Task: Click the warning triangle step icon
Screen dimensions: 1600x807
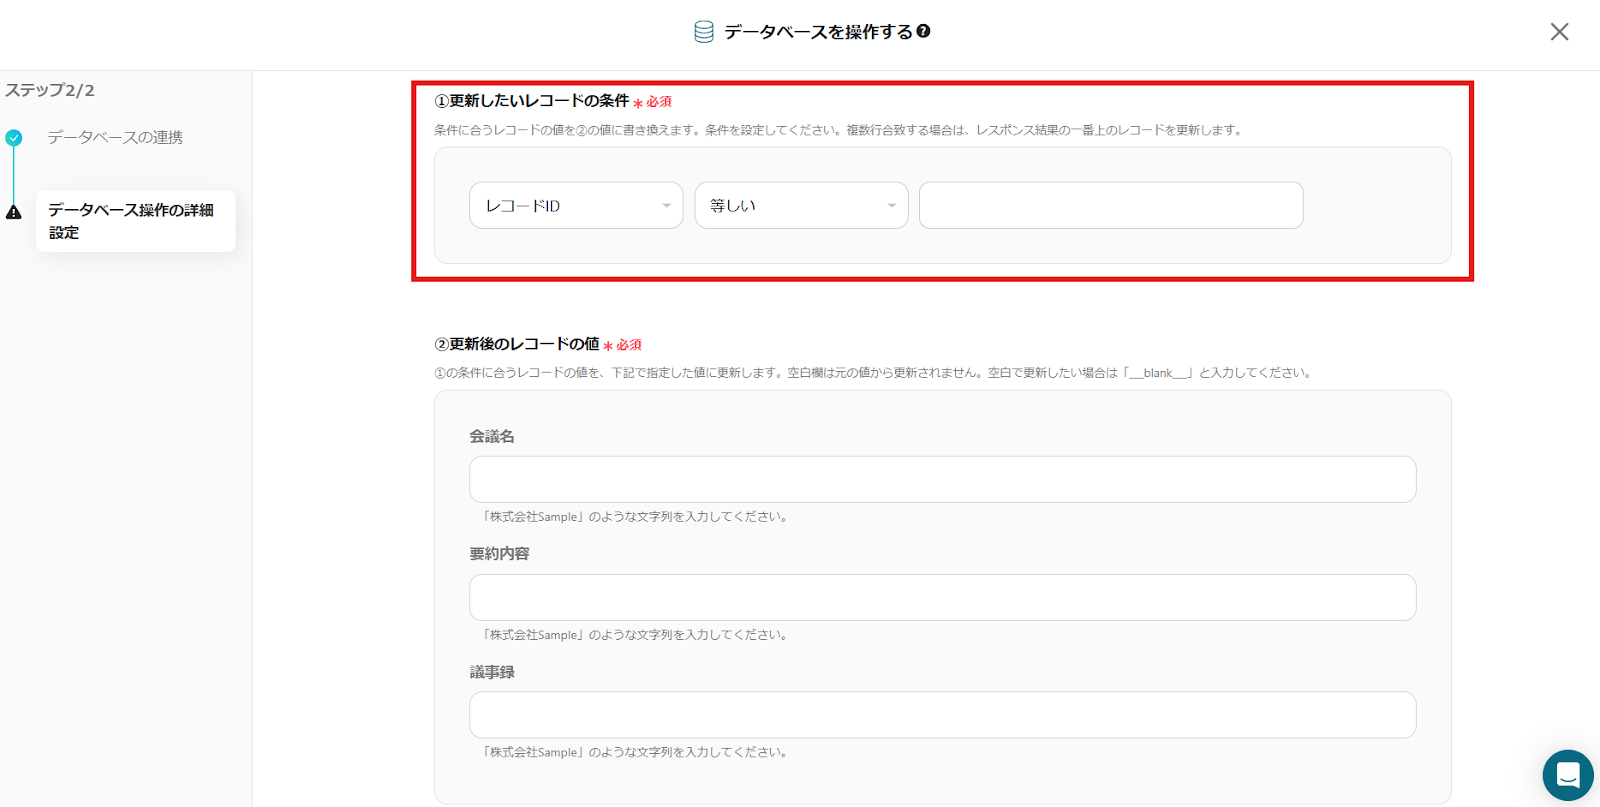Action: pos(14,212)
